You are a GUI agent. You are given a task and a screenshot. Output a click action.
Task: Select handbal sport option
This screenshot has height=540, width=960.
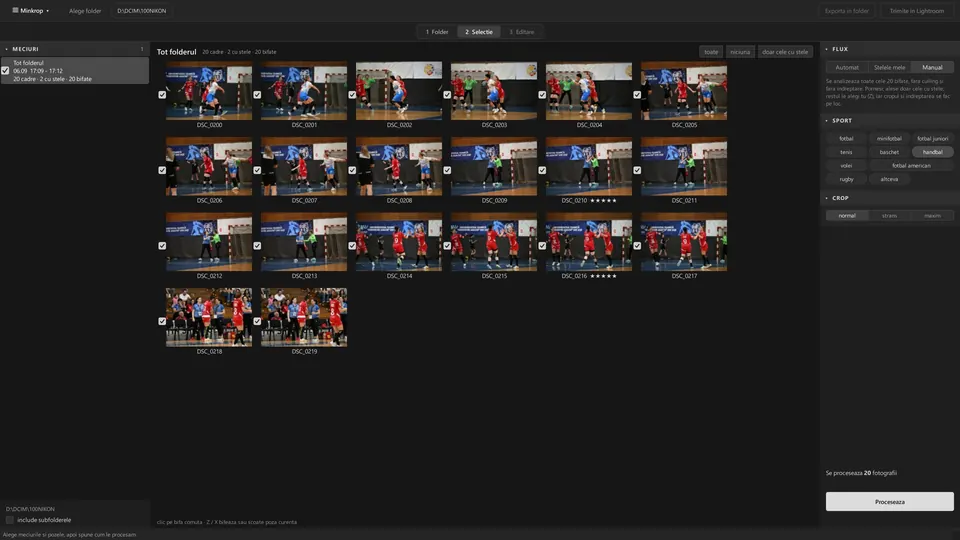tap(932, 152)
